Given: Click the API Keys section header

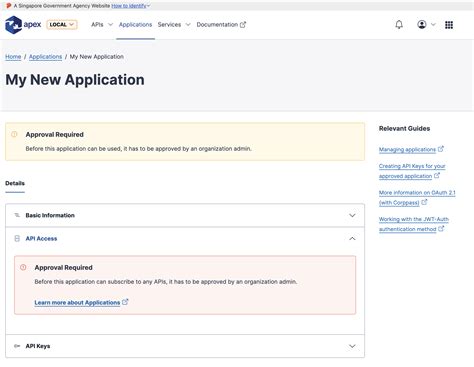Looking at the screenshot, I should tap(185, 346).
